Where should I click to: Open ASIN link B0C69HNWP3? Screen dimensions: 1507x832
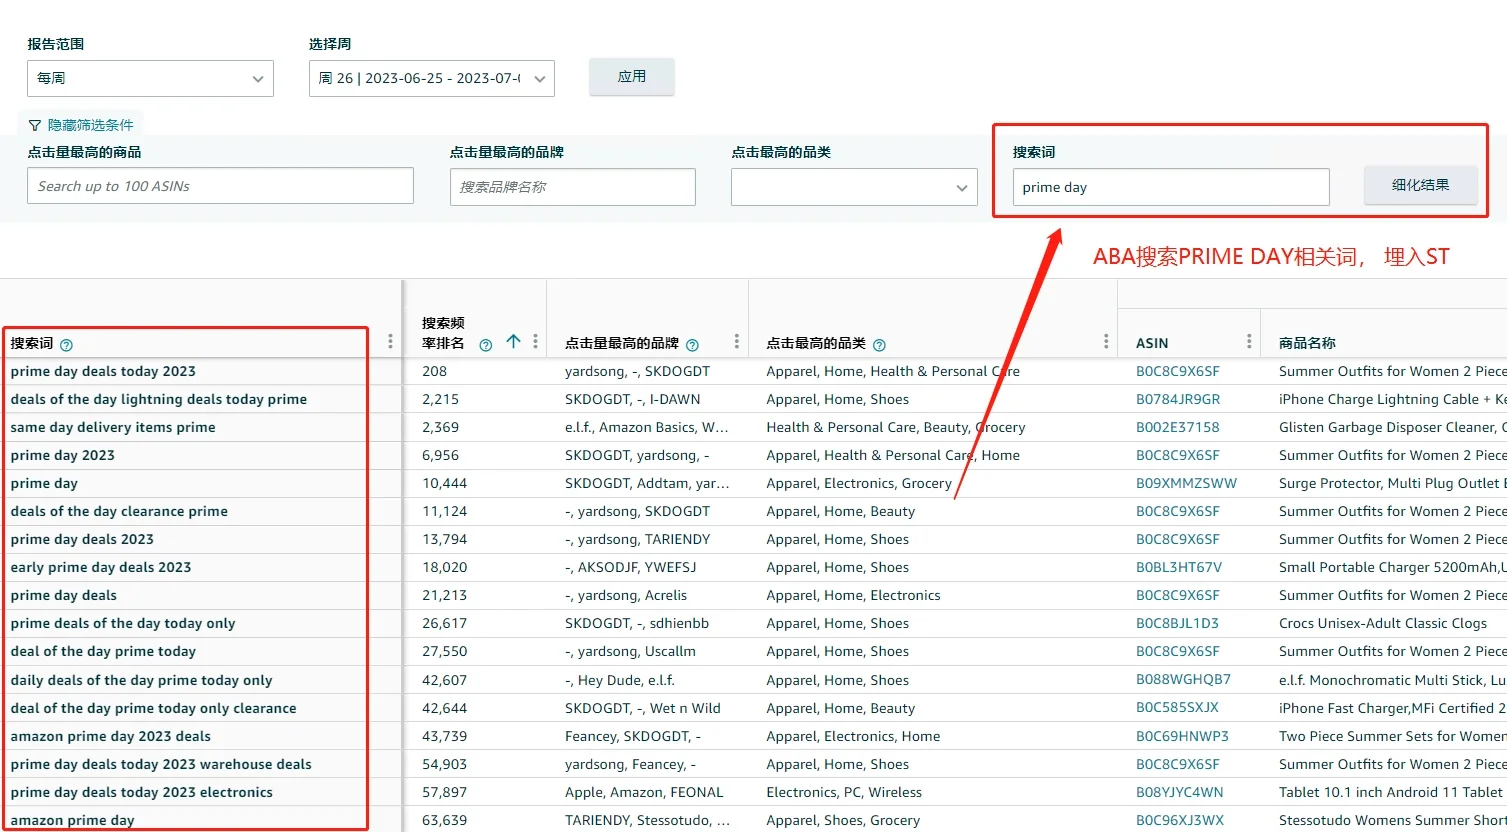1182,736
